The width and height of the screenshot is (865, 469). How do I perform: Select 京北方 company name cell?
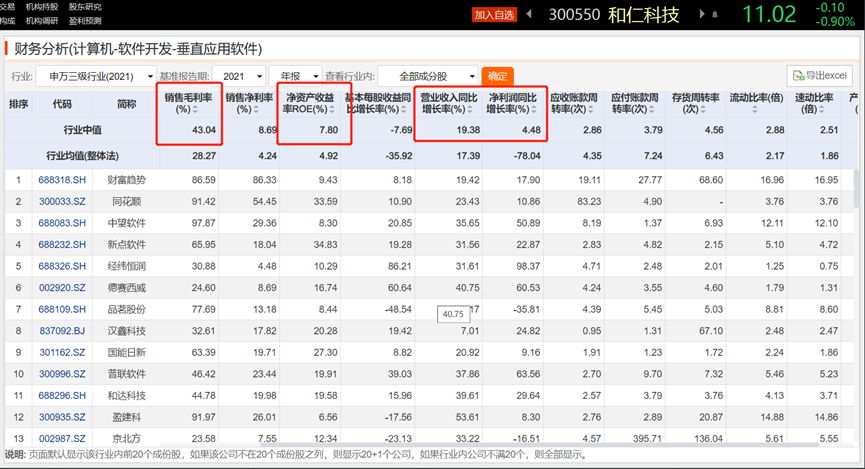click(x=127, y=438)
